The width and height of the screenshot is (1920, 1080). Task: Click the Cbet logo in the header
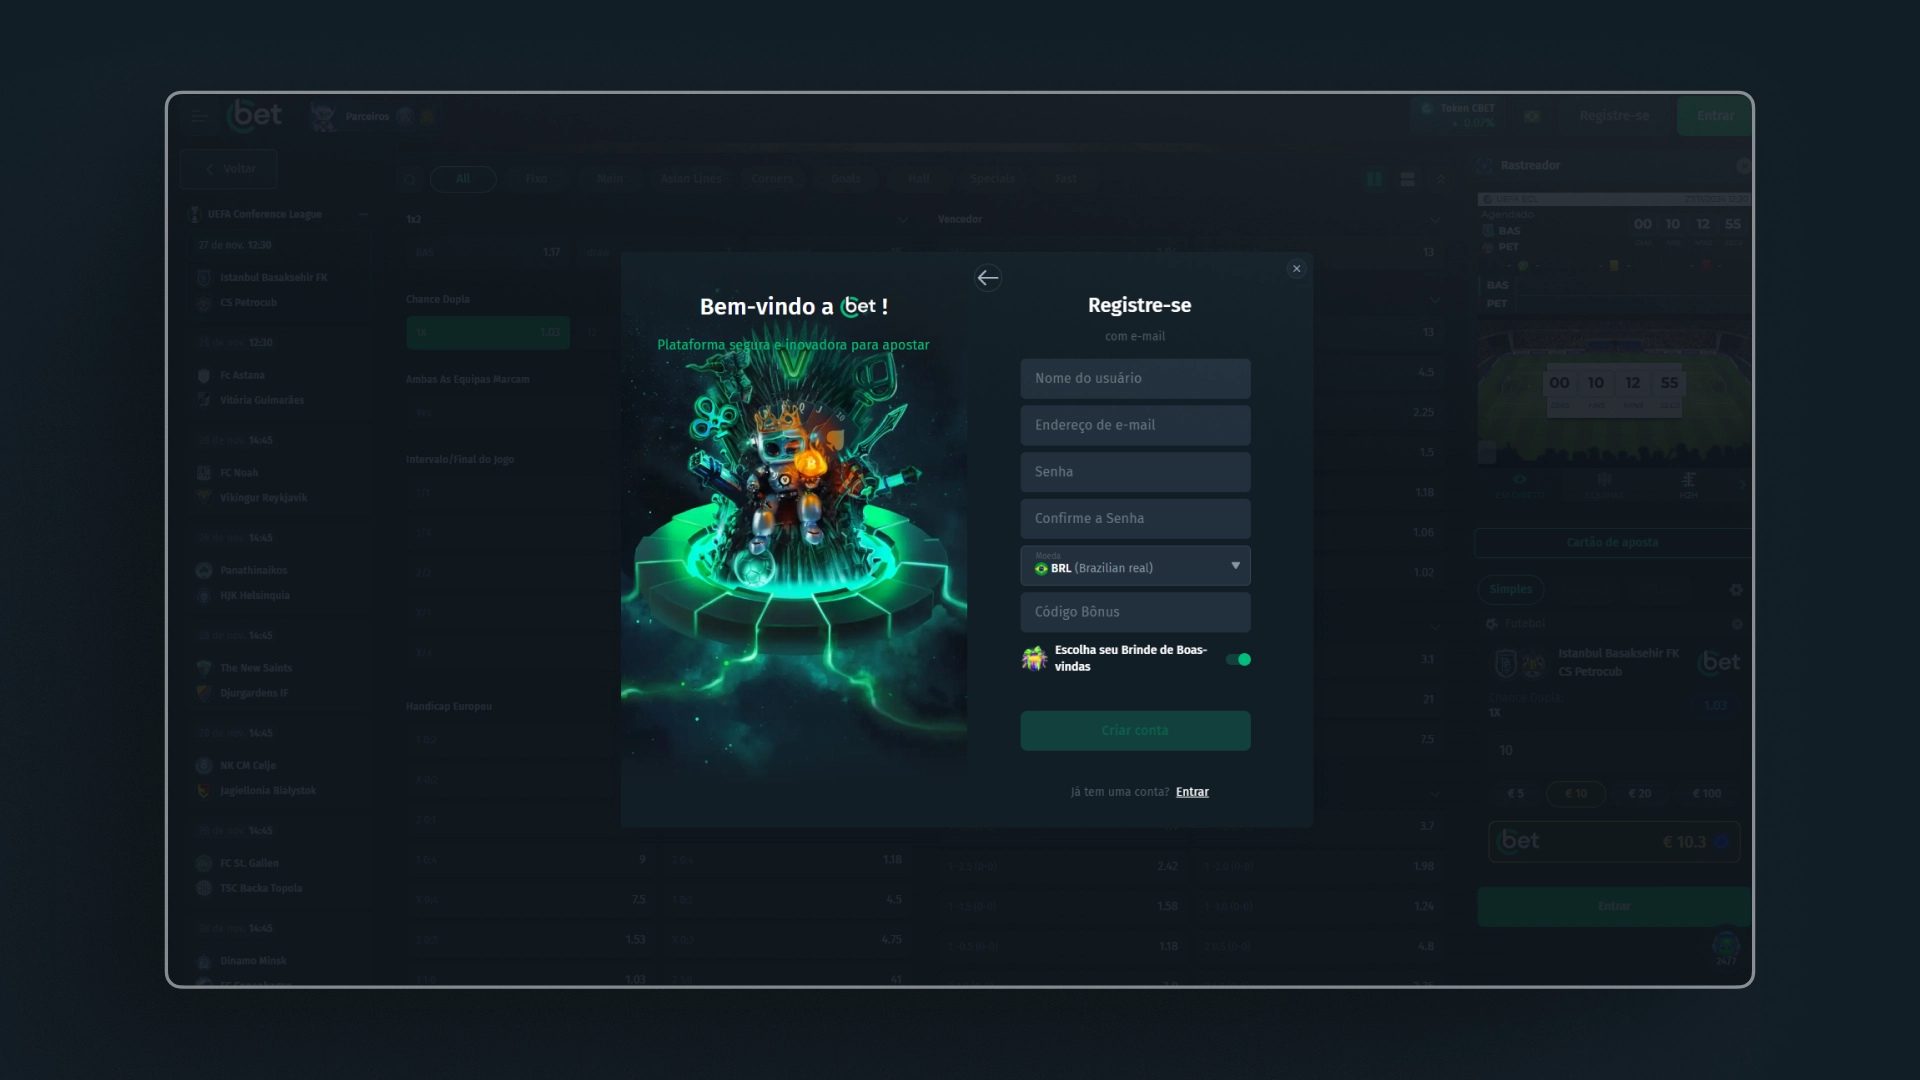click(255, 116)
